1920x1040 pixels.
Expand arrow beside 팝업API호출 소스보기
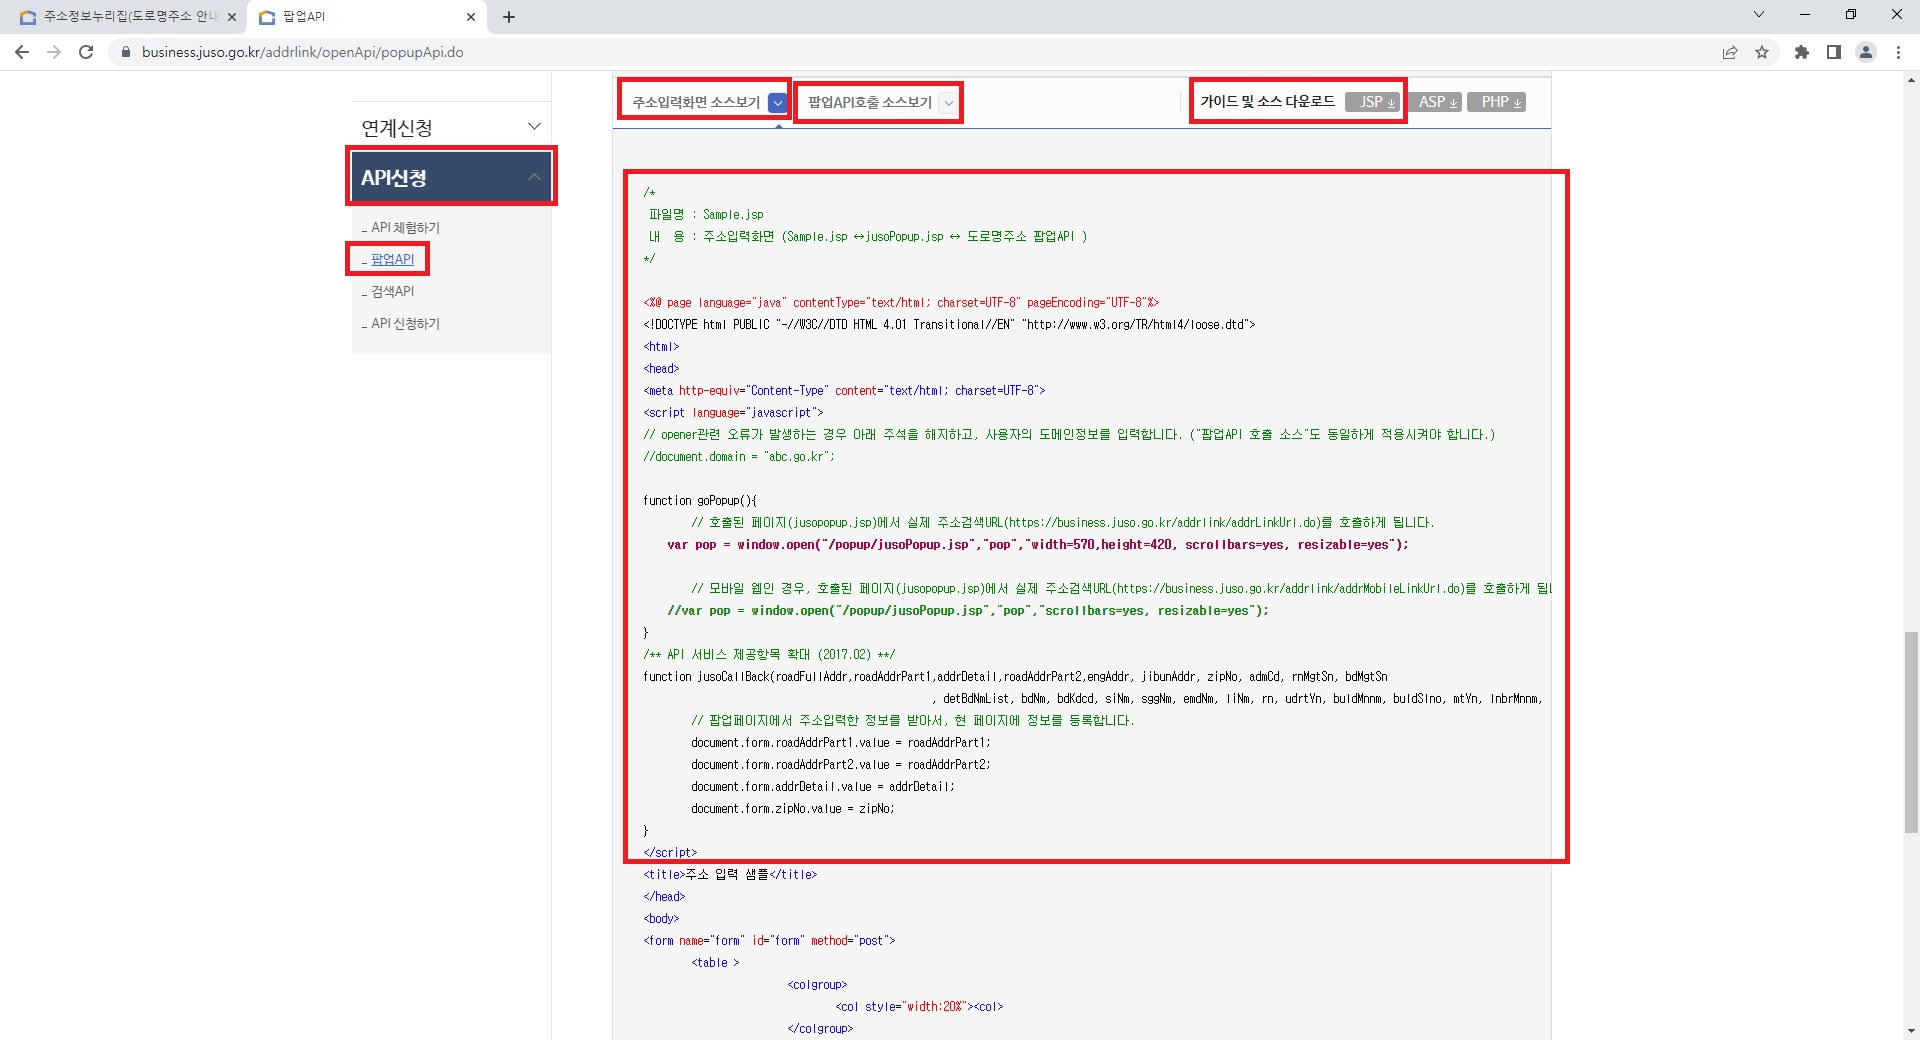coord(948,102)
